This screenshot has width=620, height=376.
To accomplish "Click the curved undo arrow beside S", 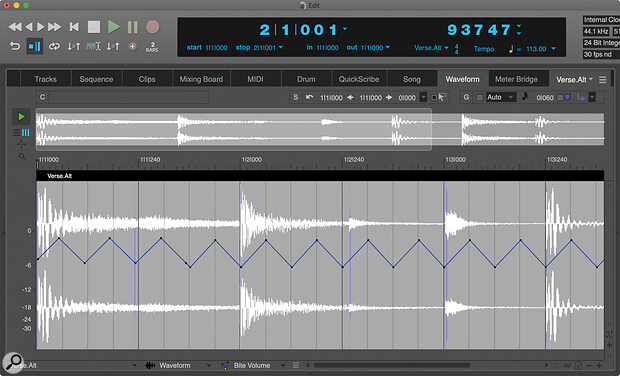I will click(x=310, y=97).
